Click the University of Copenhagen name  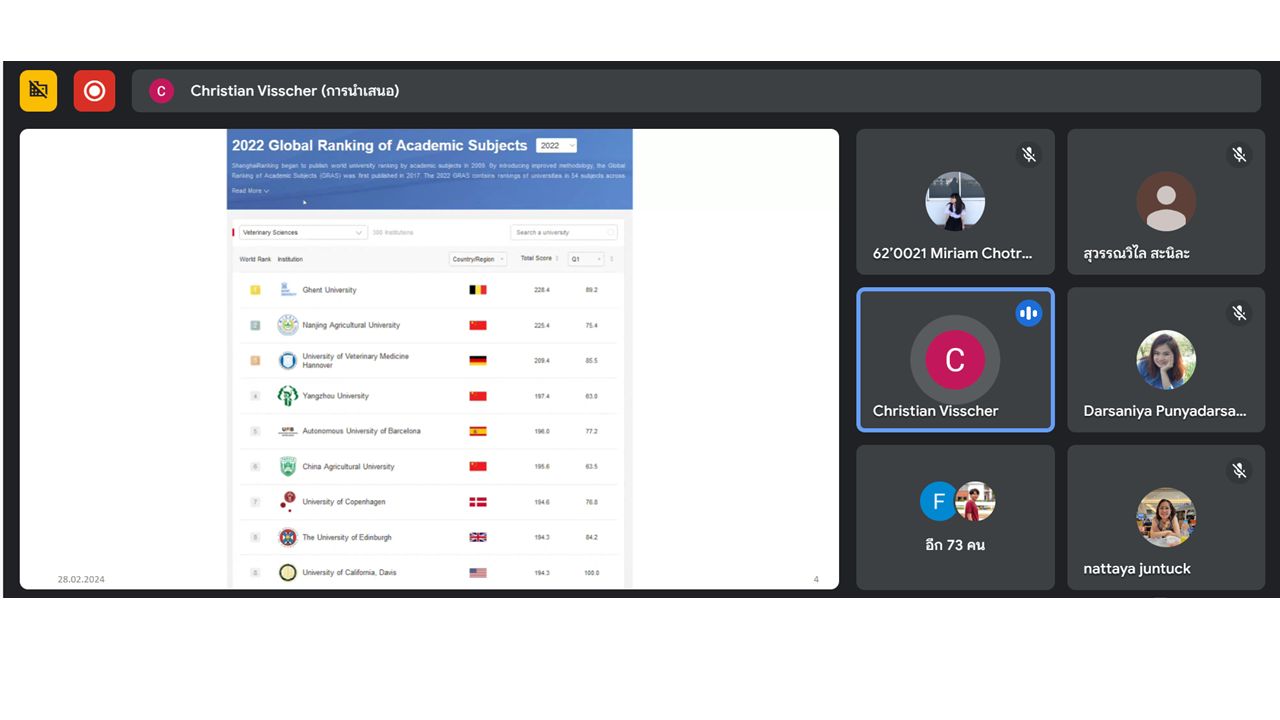[x=343, y=502]
